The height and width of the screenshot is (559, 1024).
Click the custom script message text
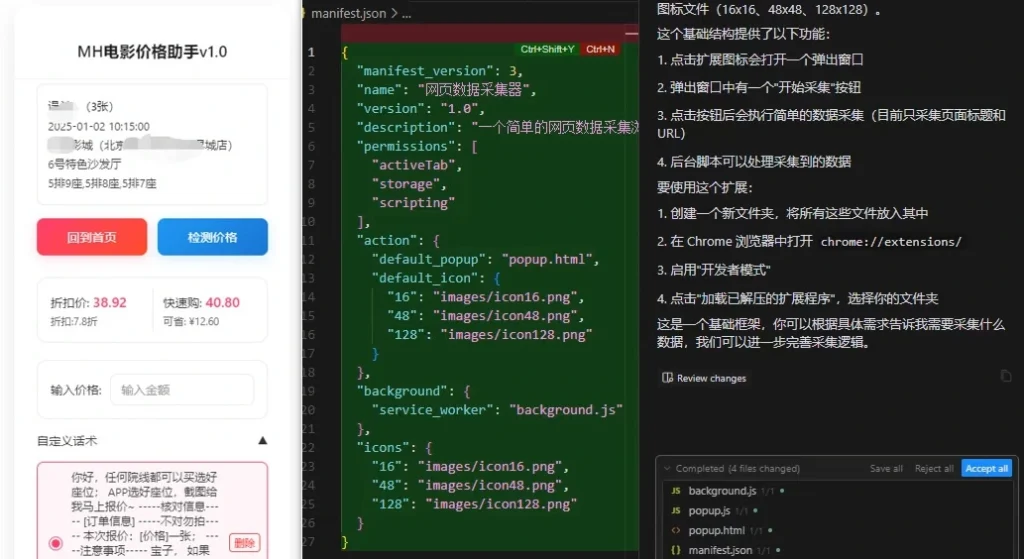[144, 513]
